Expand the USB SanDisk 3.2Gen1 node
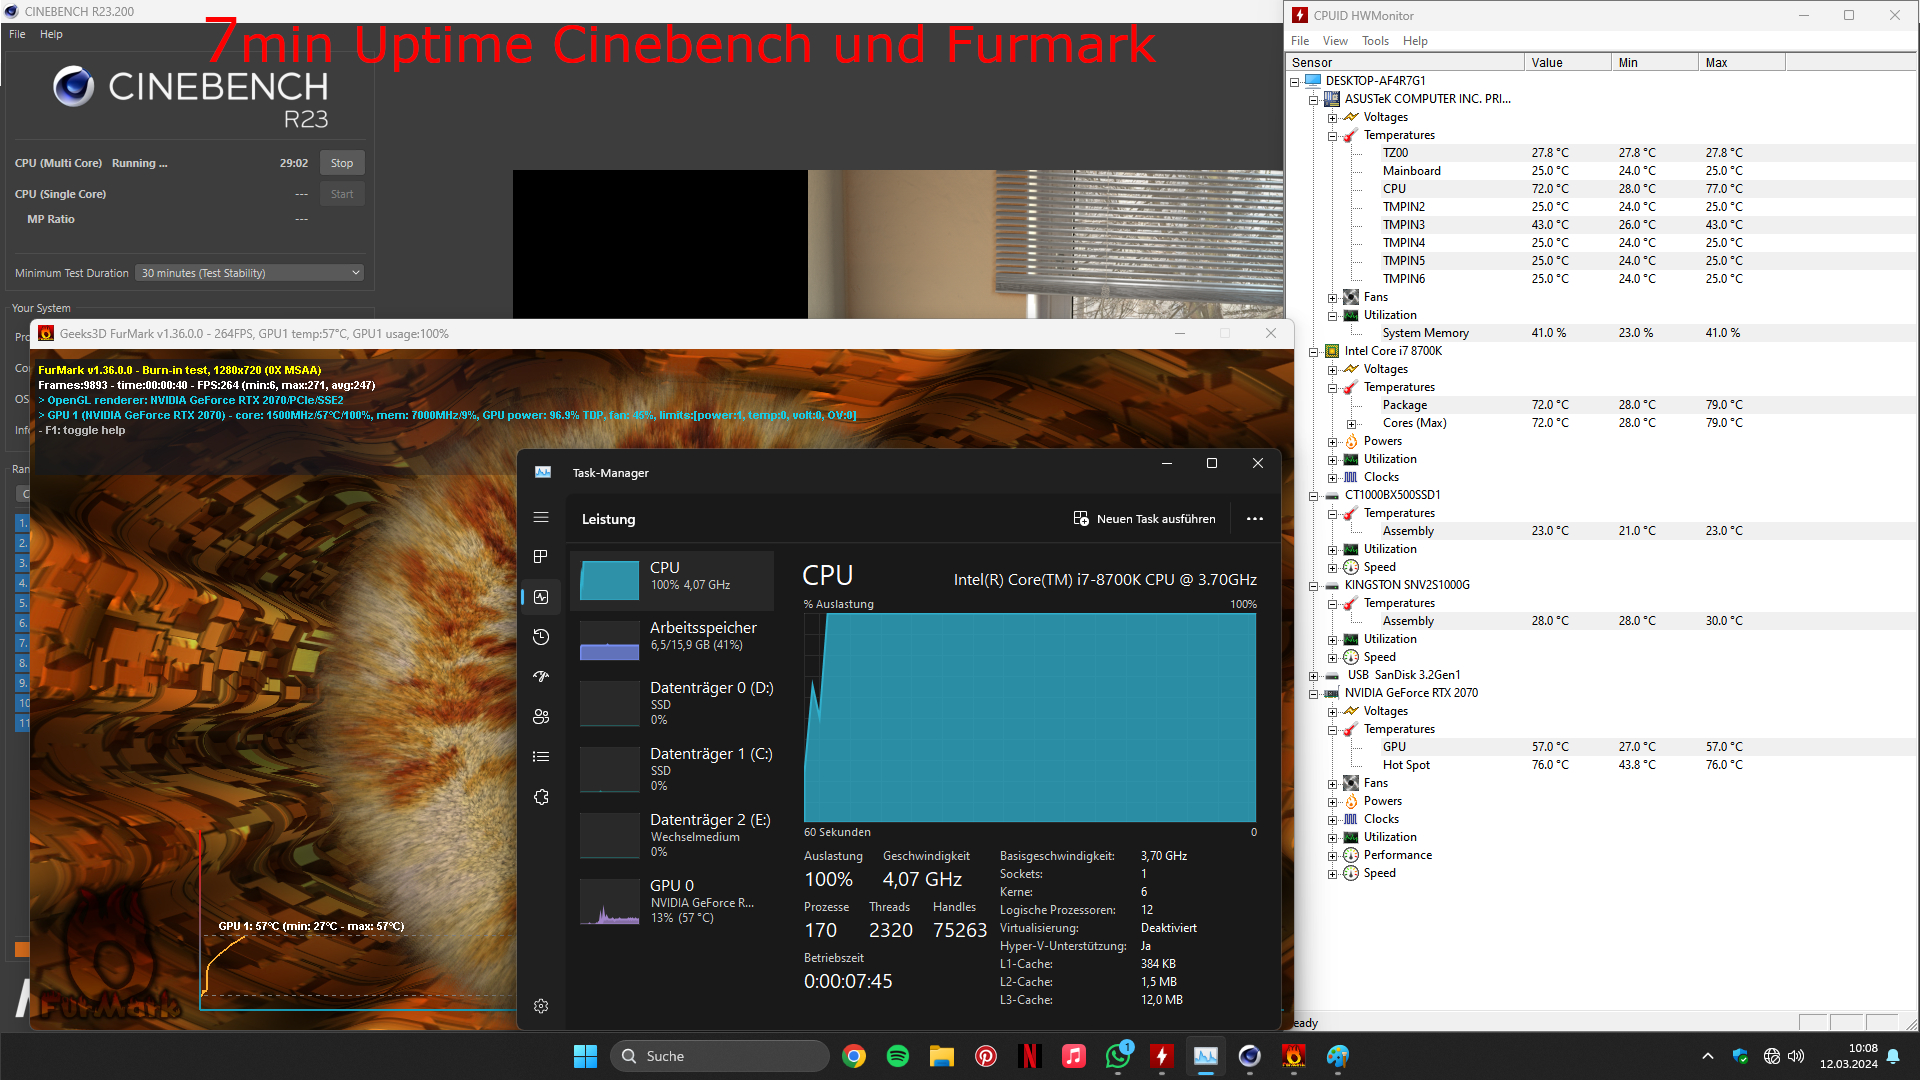This screenshot has width=1920, height=1080. (1314, 676)
